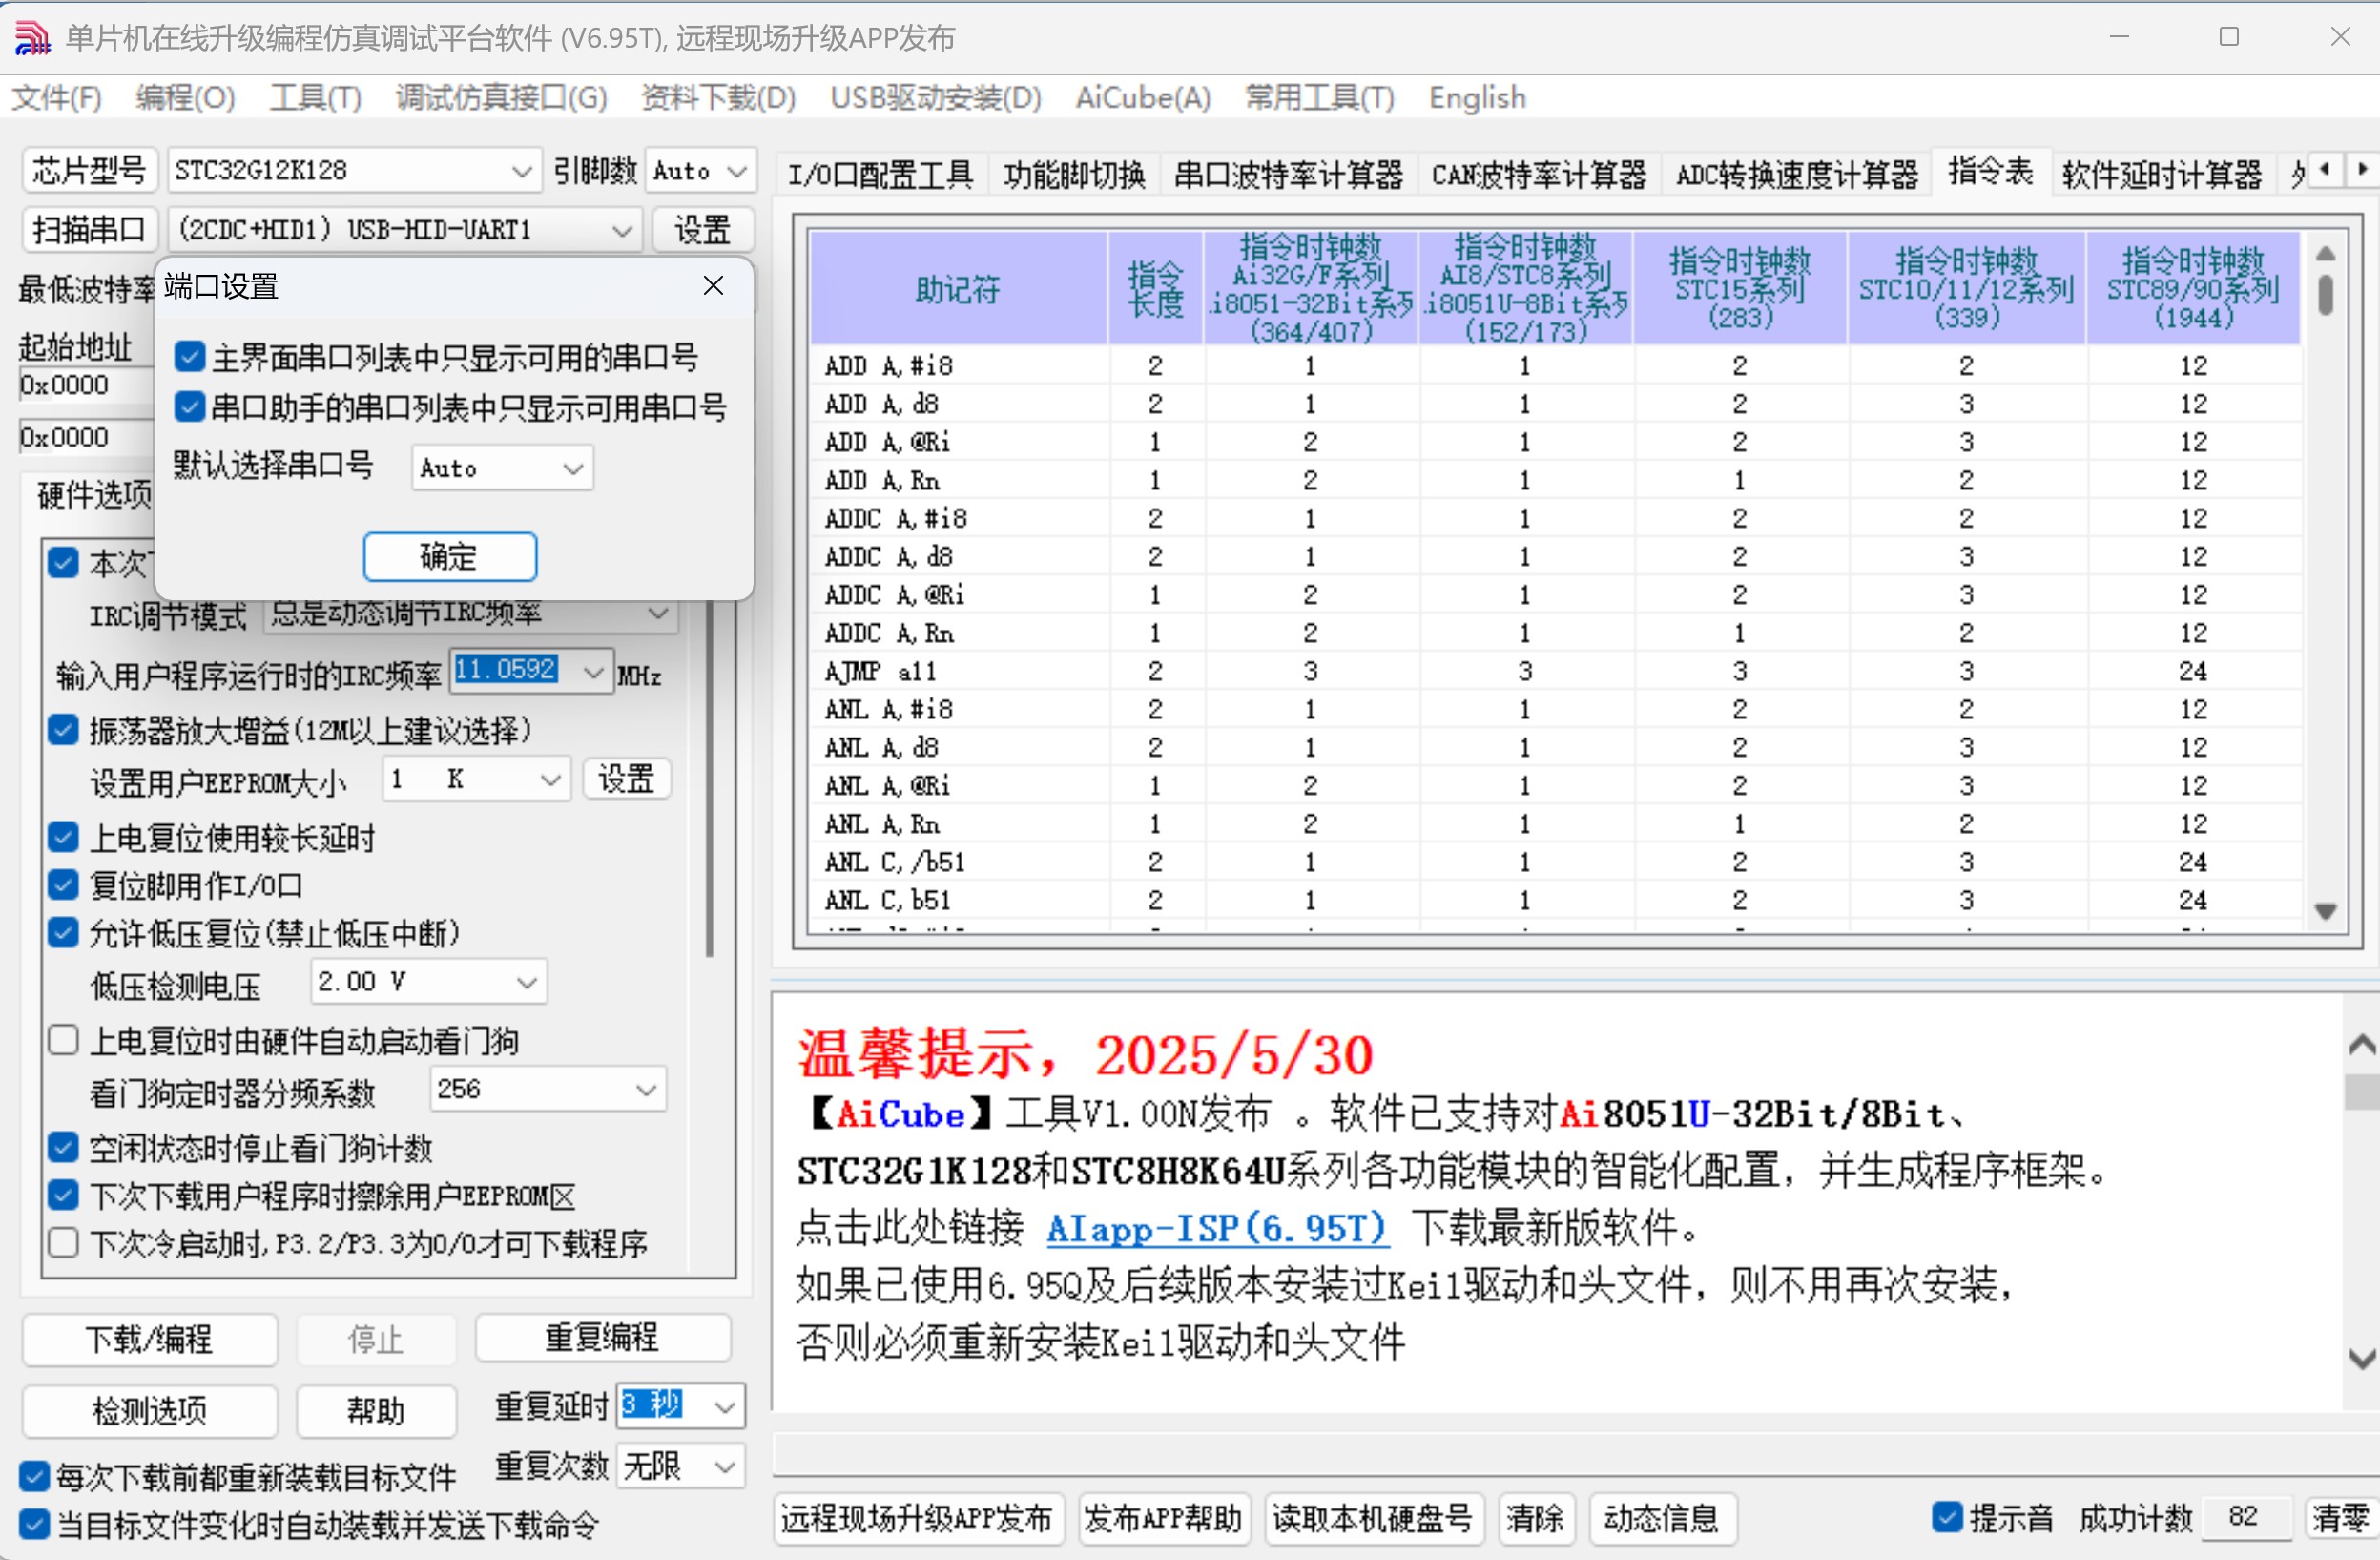Click the message panel scrollbar thumb
This screenshot has height=1560, width=2380.
(2361, 1092)
